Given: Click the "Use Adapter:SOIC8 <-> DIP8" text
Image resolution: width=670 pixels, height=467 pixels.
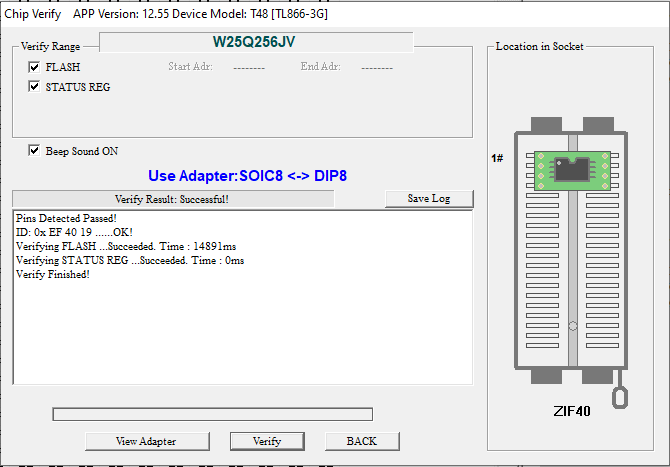Looking at the screenshot, I should click(x=247, y=176).
